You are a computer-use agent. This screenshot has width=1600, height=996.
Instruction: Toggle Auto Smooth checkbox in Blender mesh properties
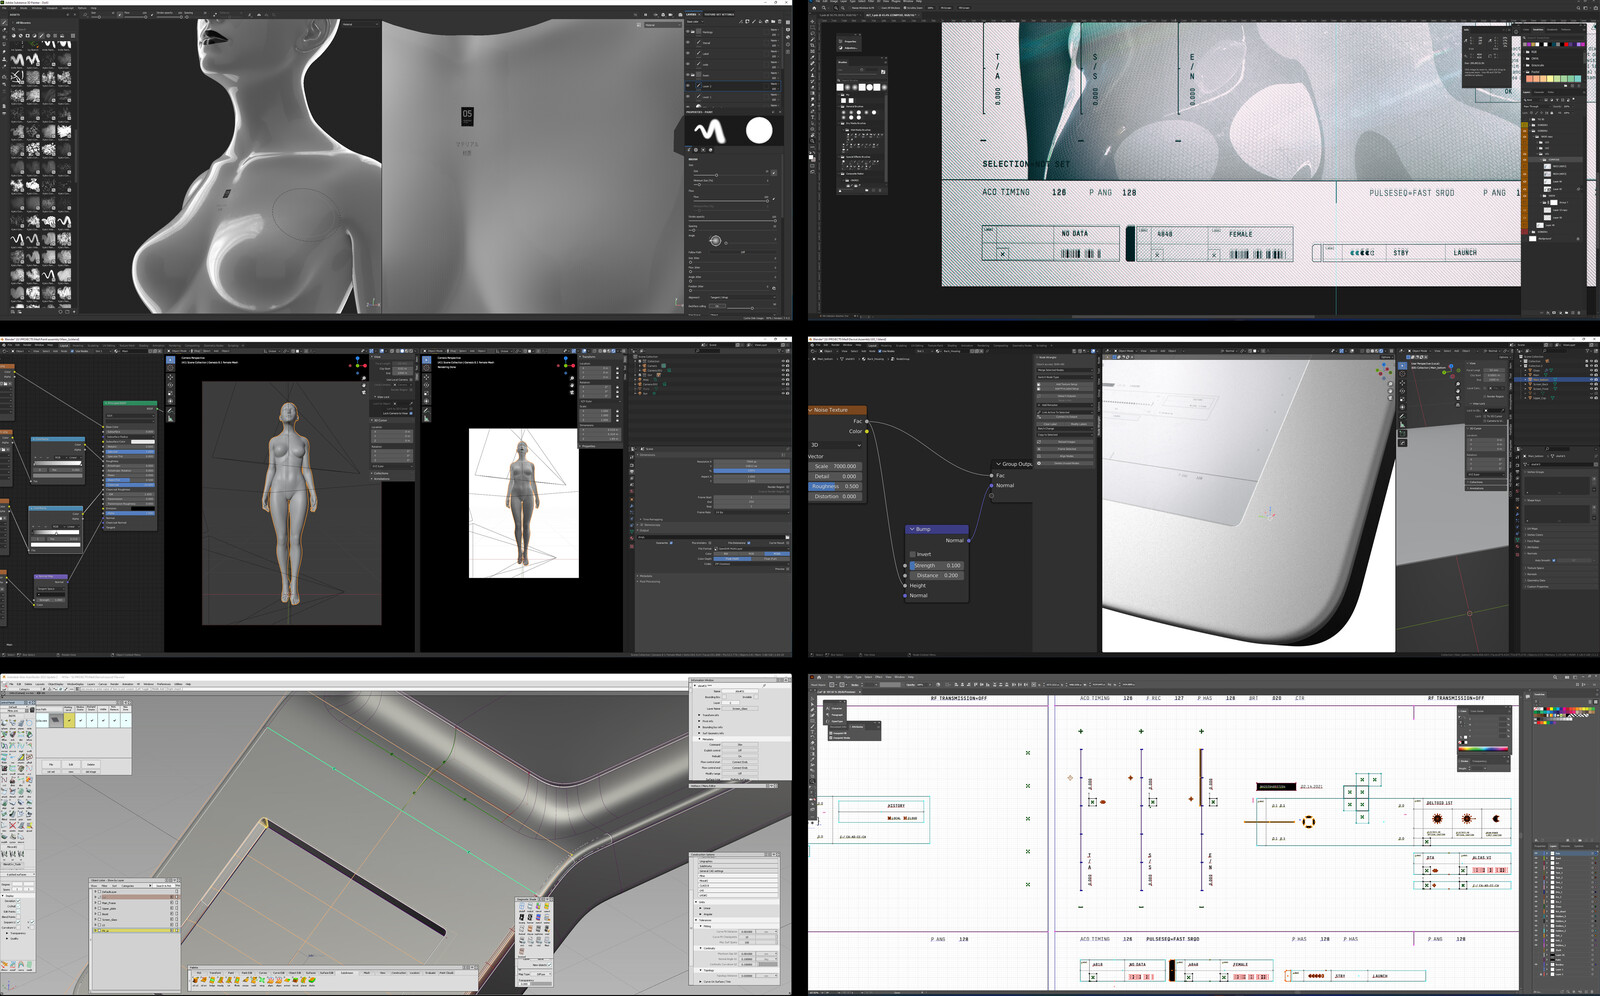1554,560
